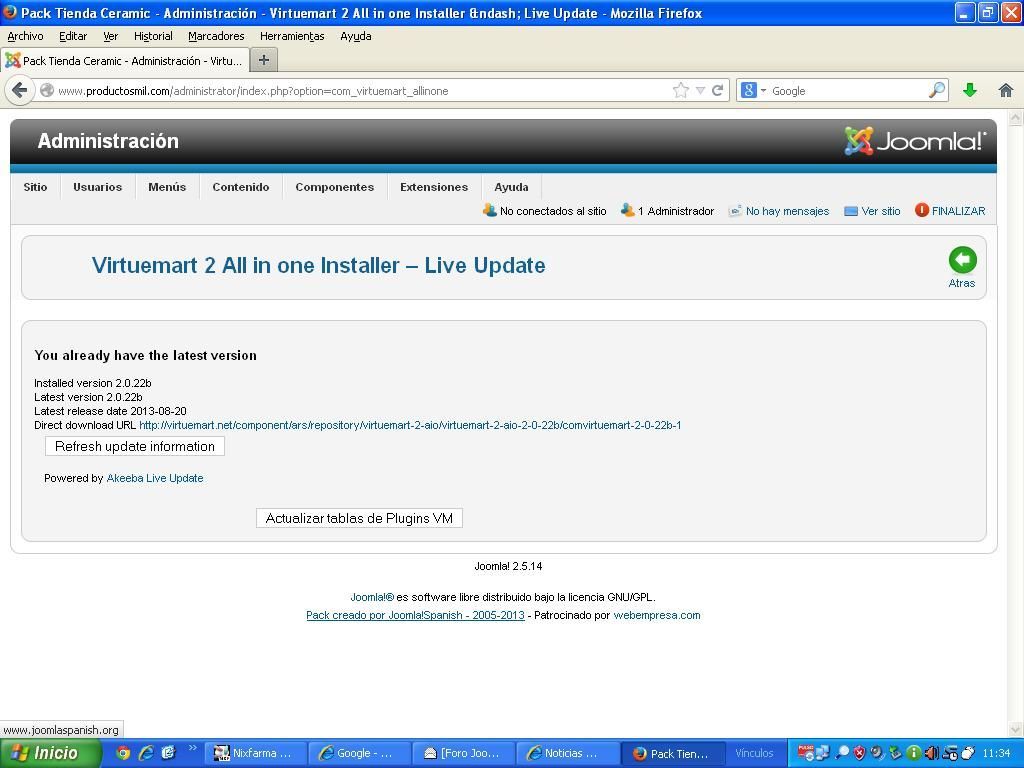The image size is (1024, 768).
Task: Open the Sitio admin menu
Action: (x=35, y=187)
